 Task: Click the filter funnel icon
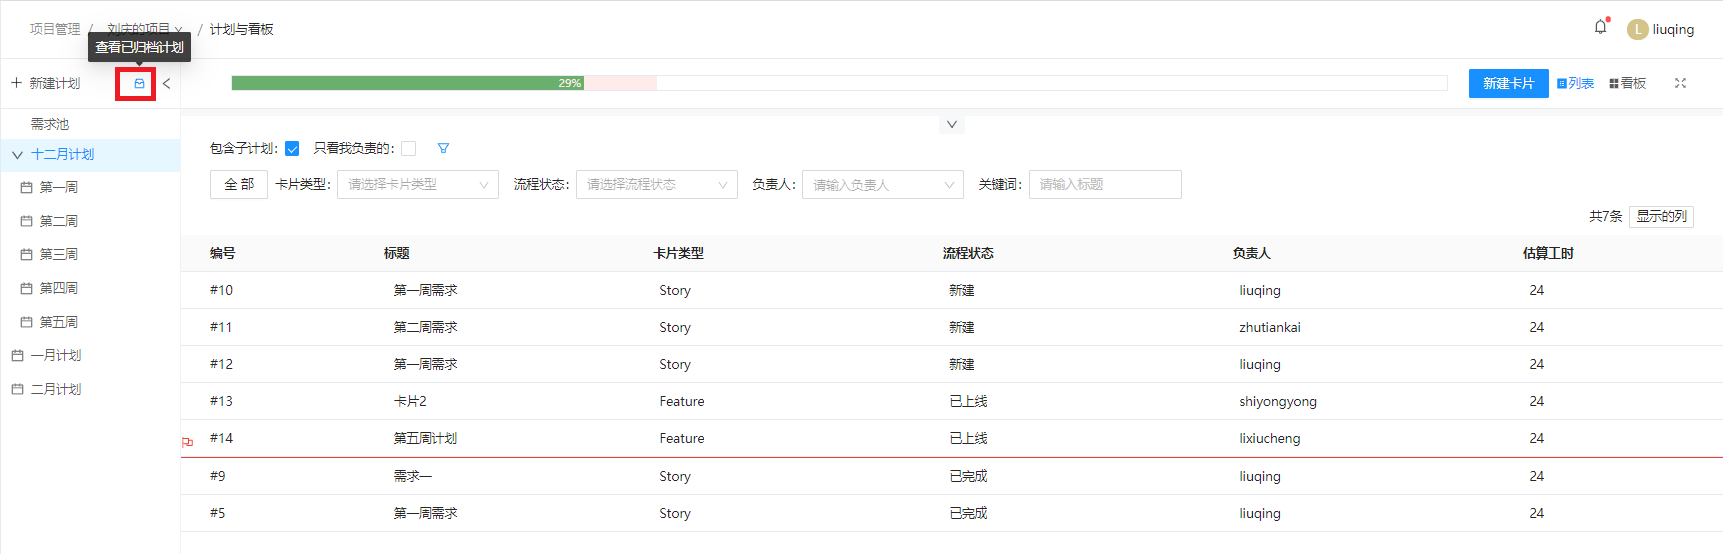click(443, 148)
